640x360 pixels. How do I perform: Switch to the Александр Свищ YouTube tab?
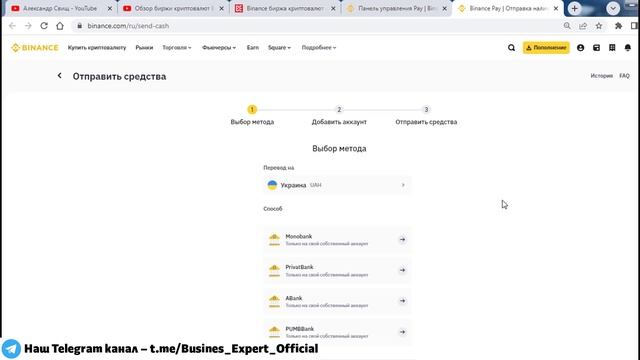click(x=60, y=8)
